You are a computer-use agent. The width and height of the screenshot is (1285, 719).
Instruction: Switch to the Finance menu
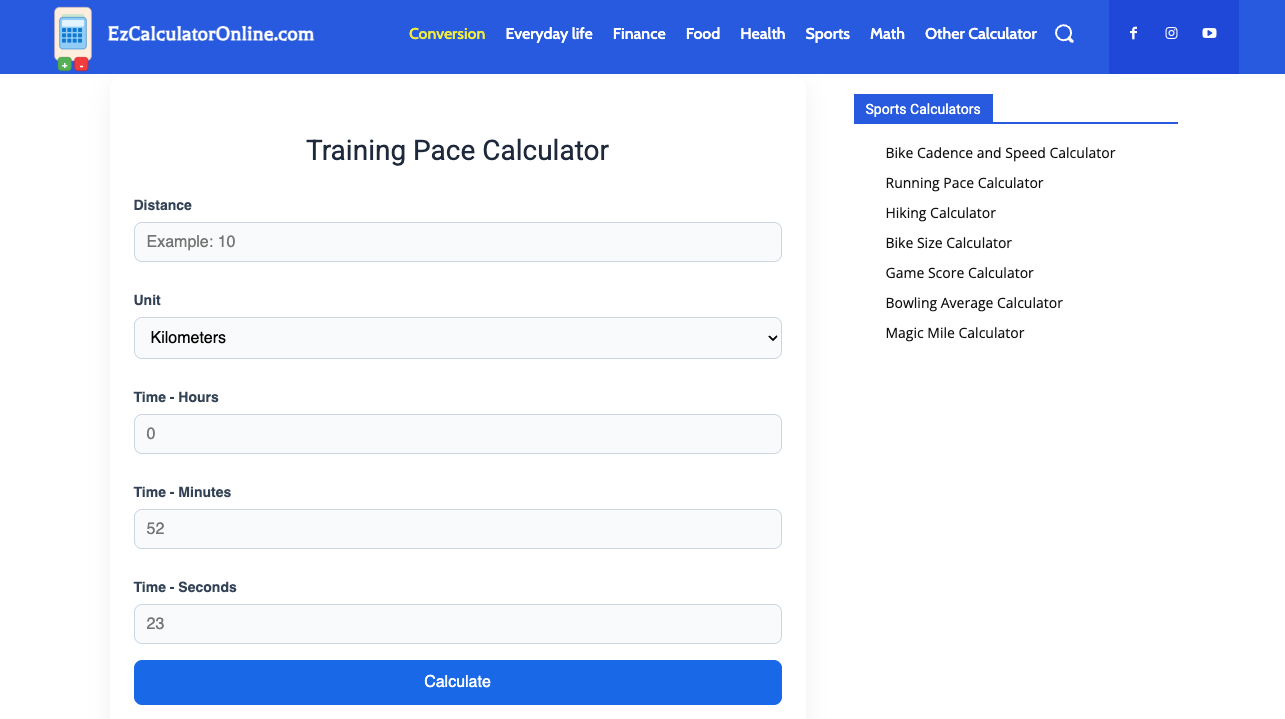point(639,33)
